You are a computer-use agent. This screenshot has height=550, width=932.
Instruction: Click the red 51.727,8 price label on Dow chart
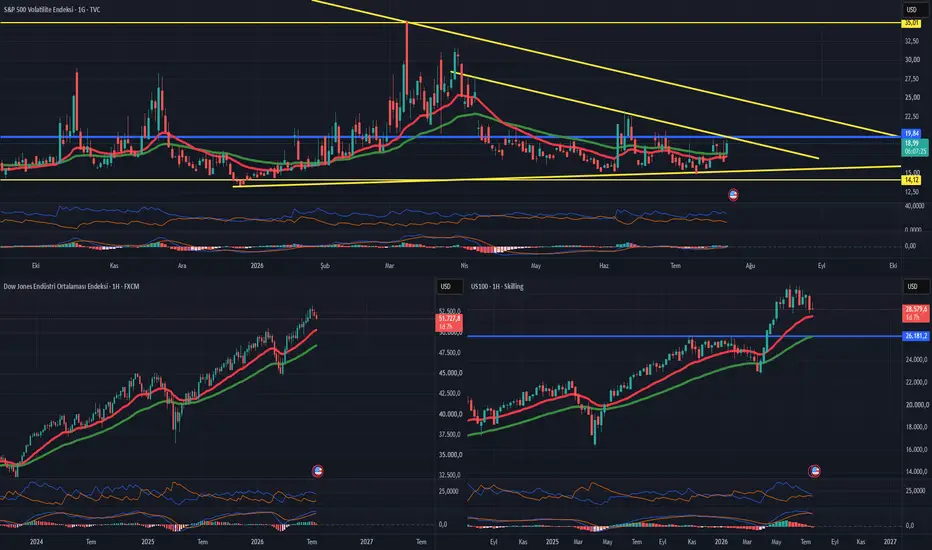(x=450, y=323)
